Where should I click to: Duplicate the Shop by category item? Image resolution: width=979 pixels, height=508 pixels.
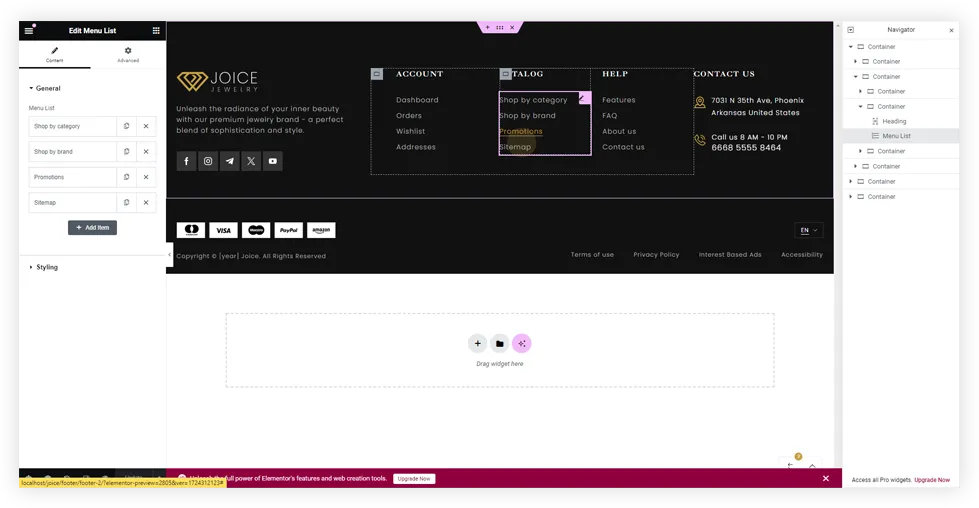point(126,126)
